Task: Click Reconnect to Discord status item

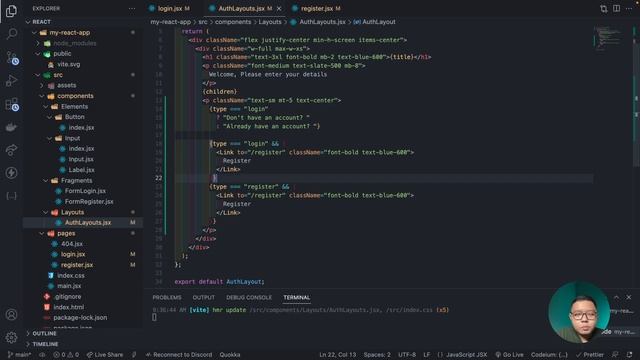Action: tap(179, 355)
